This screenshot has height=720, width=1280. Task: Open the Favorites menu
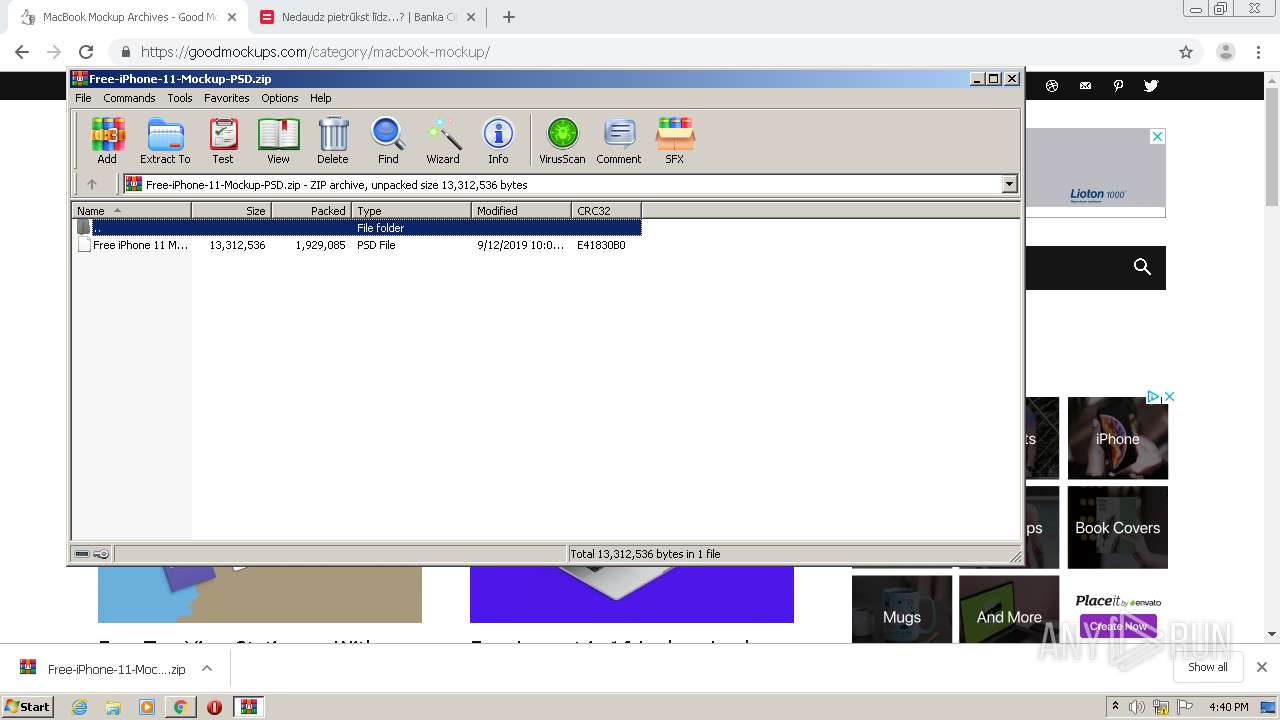(227, 98)
